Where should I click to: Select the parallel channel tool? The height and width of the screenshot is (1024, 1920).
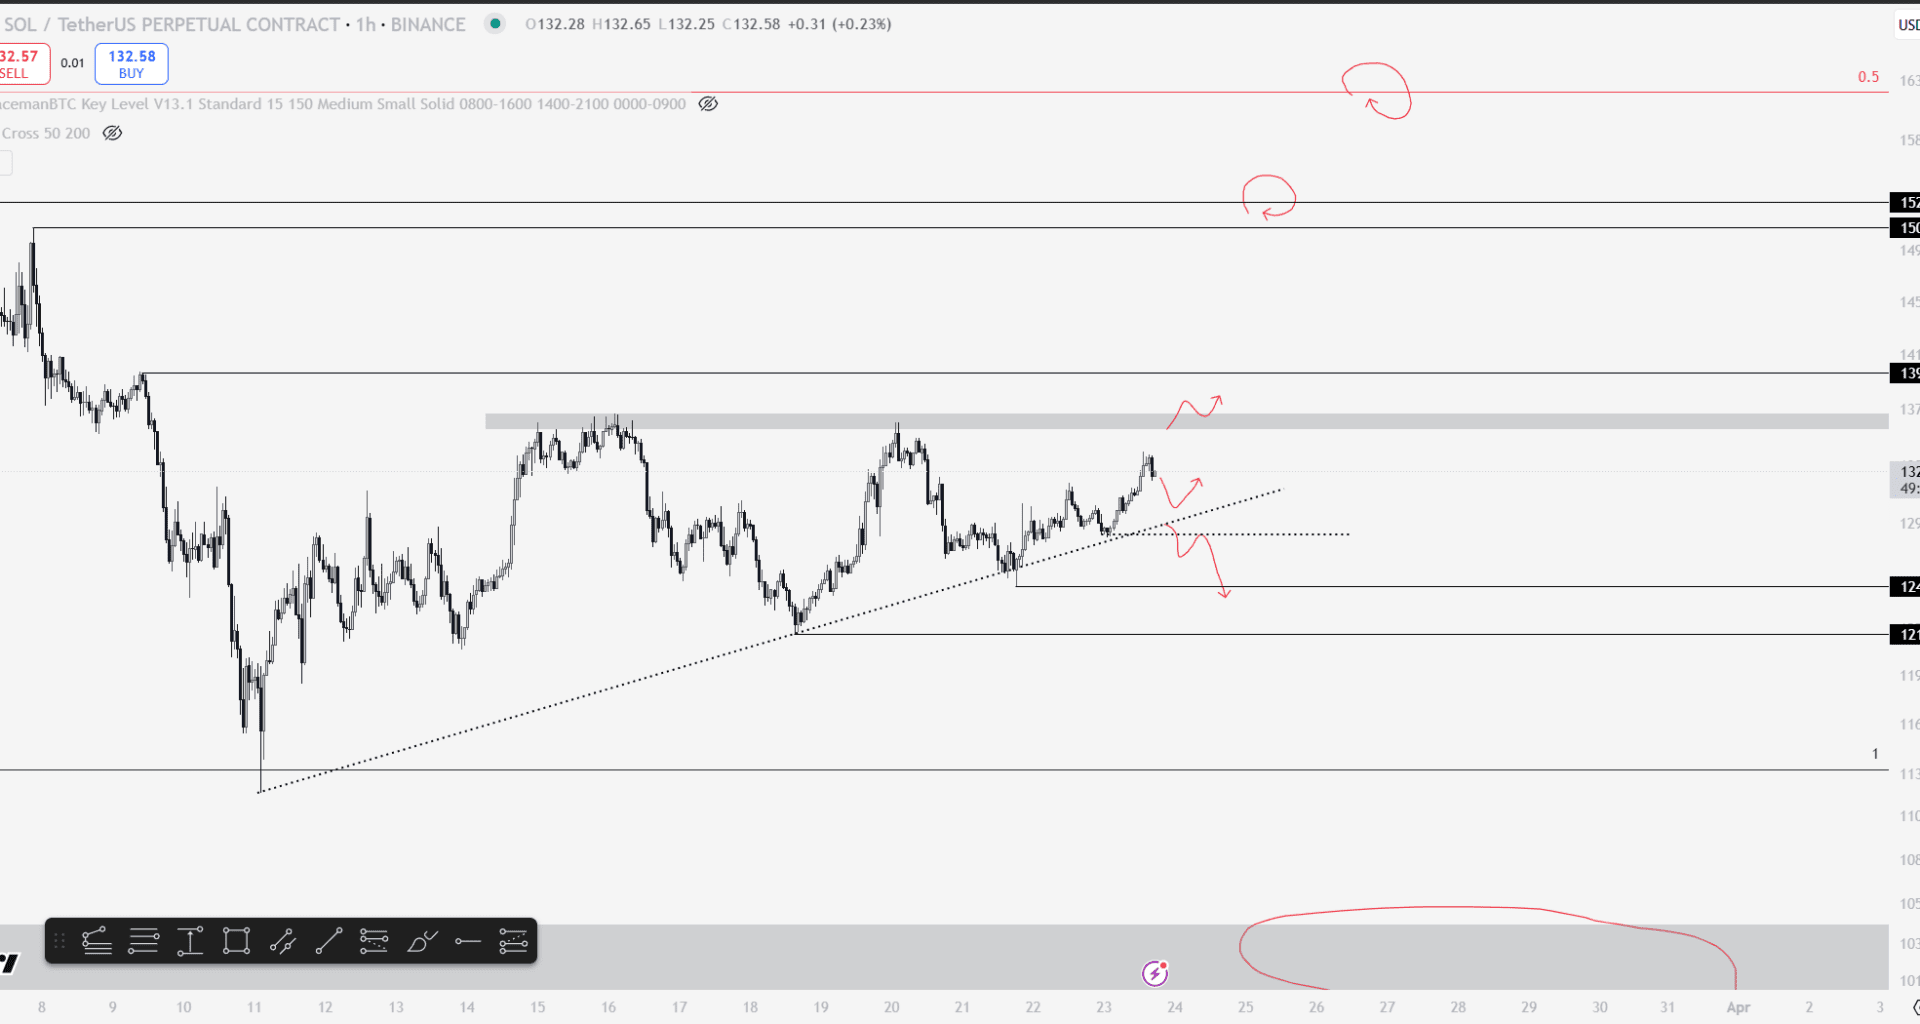pos(282,941)
